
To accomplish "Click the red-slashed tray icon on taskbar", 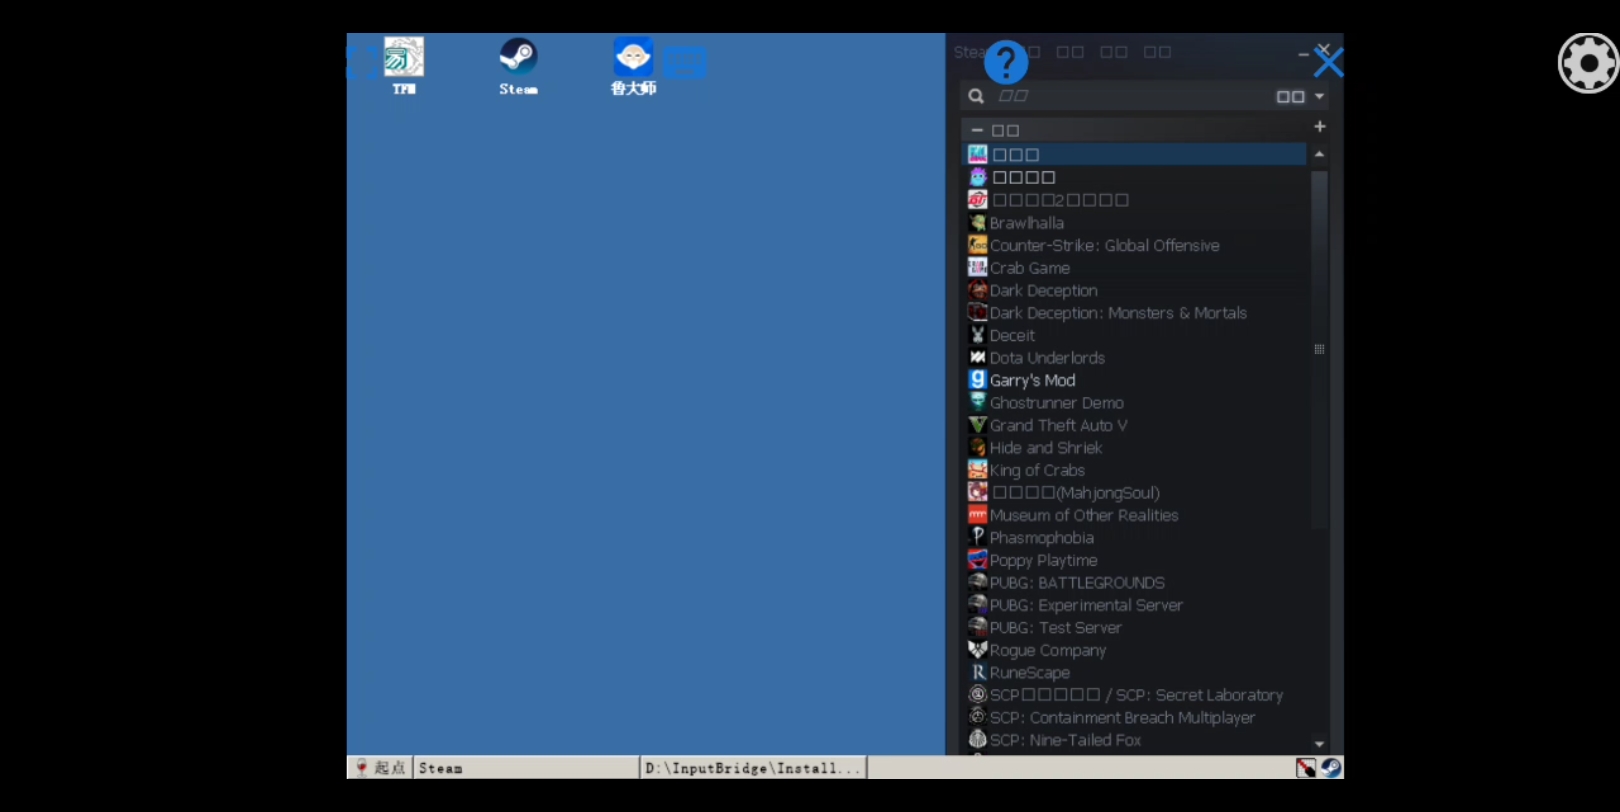I will click(1306, 768).
